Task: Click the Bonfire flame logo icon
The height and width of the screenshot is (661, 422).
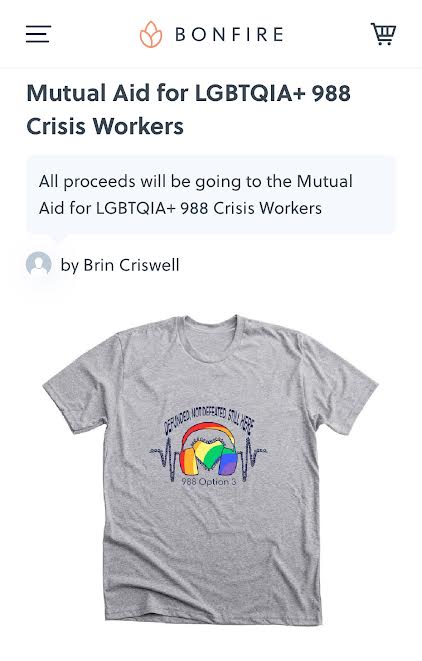Action: point(151,34)
